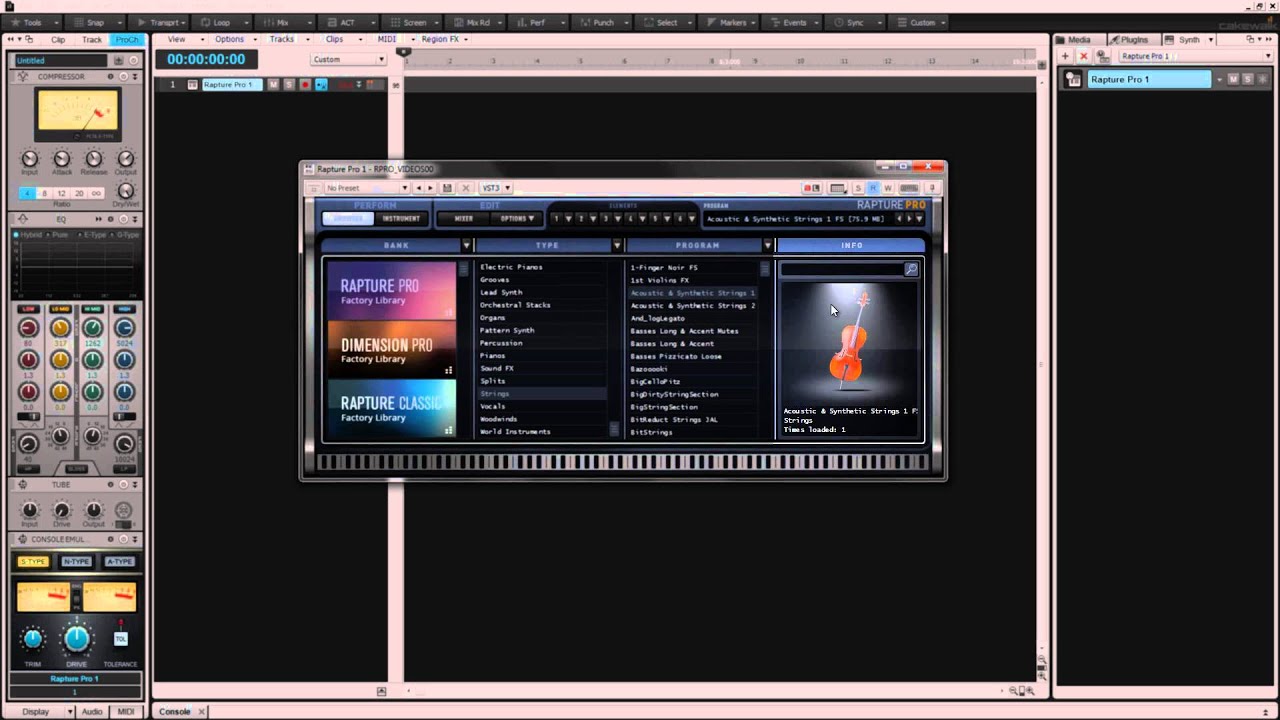Click the add module plus icon beside Untitled
Viewport: 1280px width, 720px height.
coord(118,60)
